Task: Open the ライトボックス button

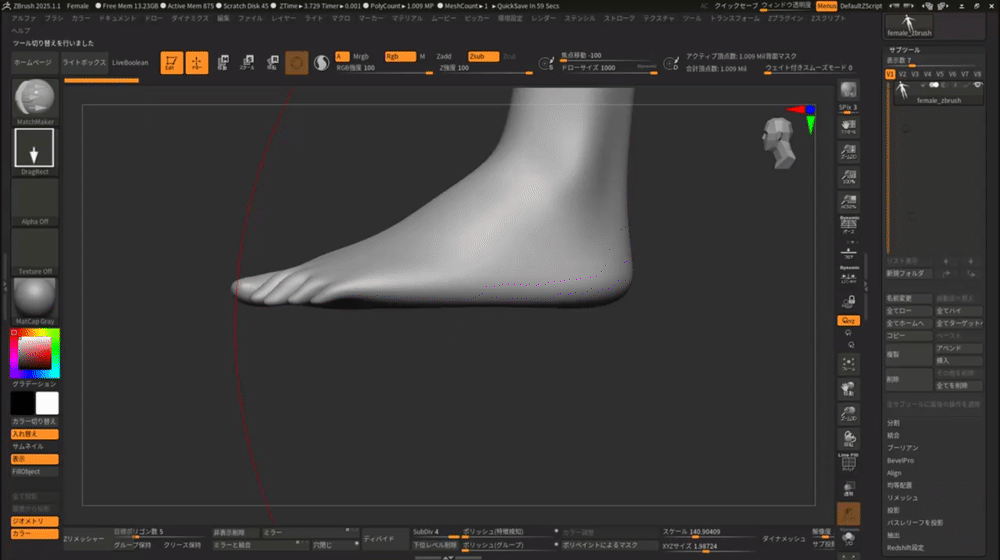Action: [84, 63]
